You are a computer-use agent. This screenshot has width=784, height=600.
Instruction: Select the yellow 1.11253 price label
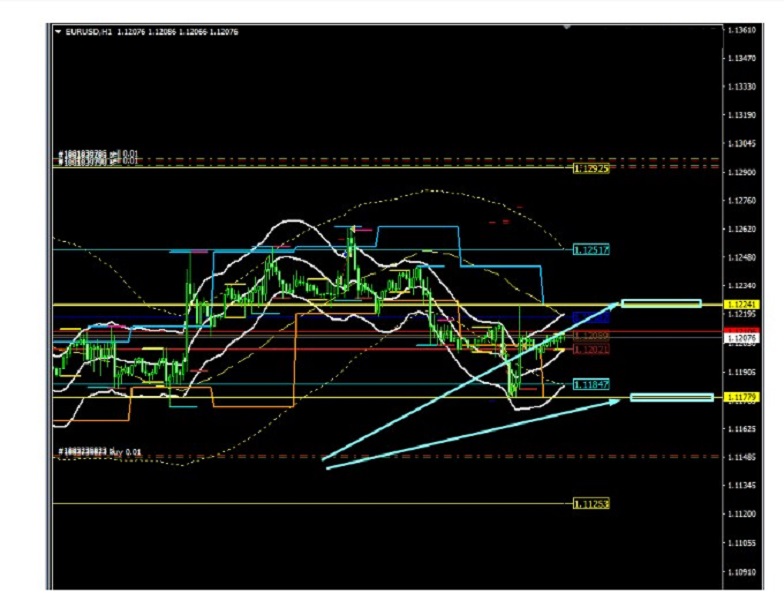(x=591, y=504)
